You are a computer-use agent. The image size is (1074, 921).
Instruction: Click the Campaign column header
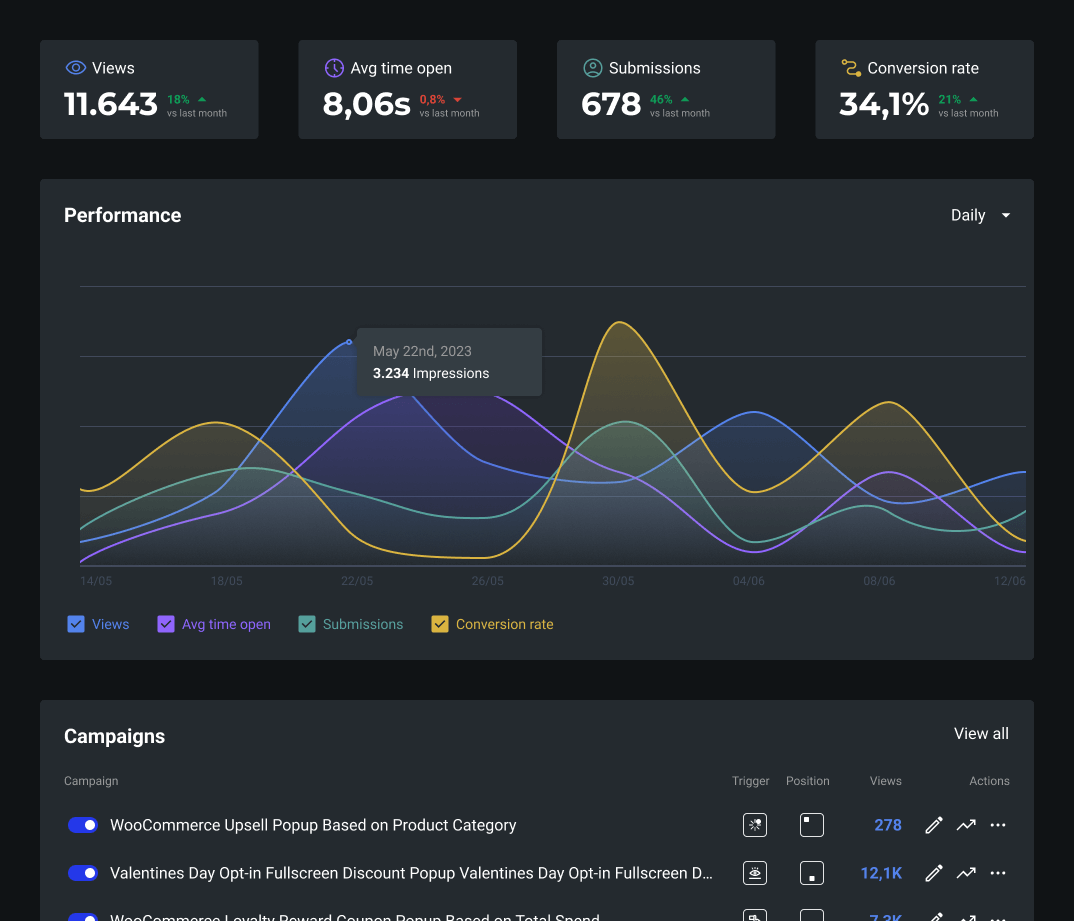coord(91,781)
